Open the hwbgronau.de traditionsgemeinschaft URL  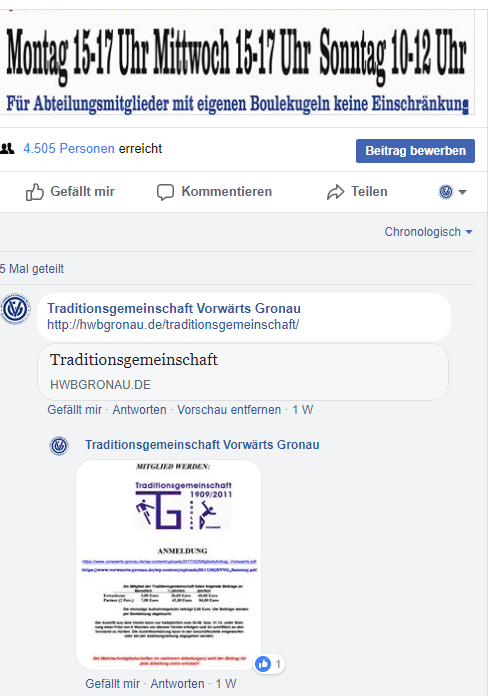(173, 324)
